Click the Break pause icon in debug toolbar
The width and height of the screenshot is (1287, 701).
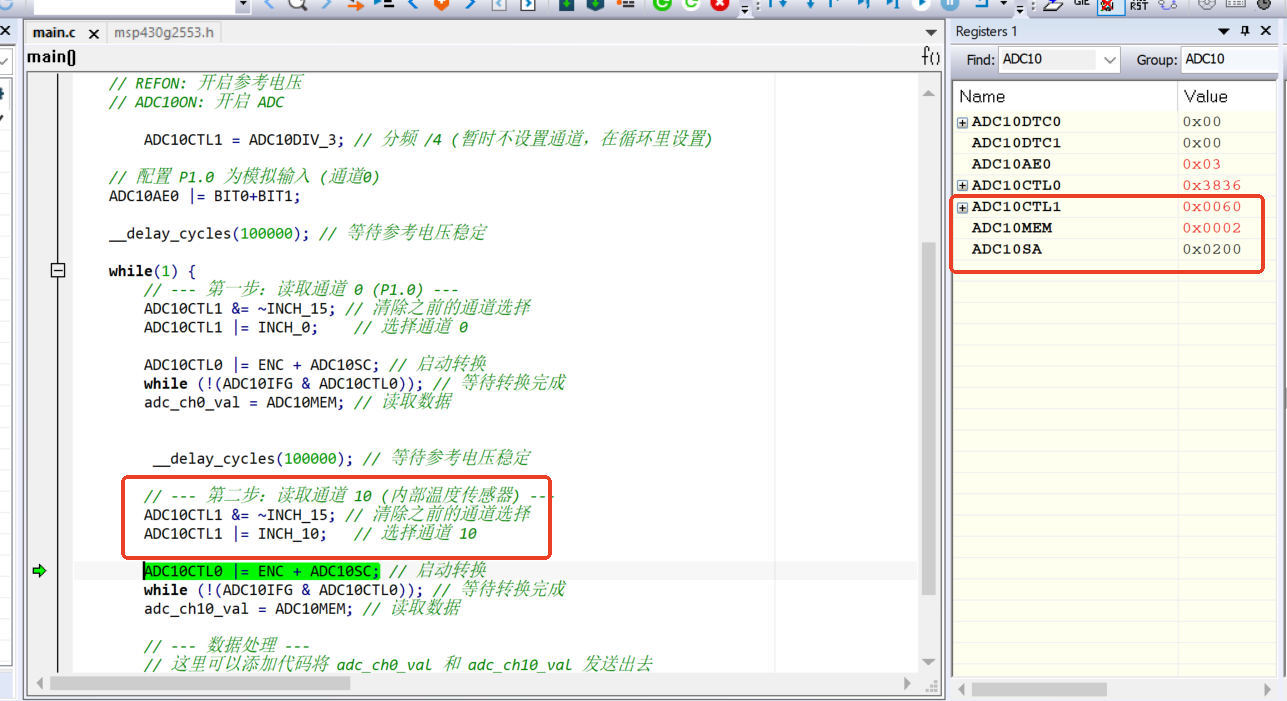[x=950, y=4]
